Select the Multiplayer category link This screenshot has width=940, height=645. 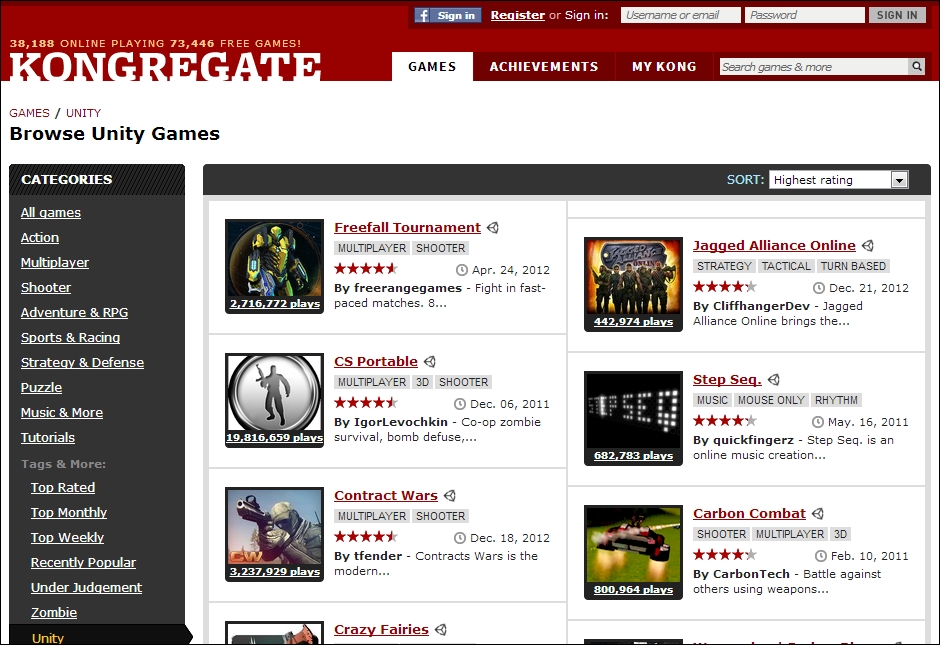(55, 263)
